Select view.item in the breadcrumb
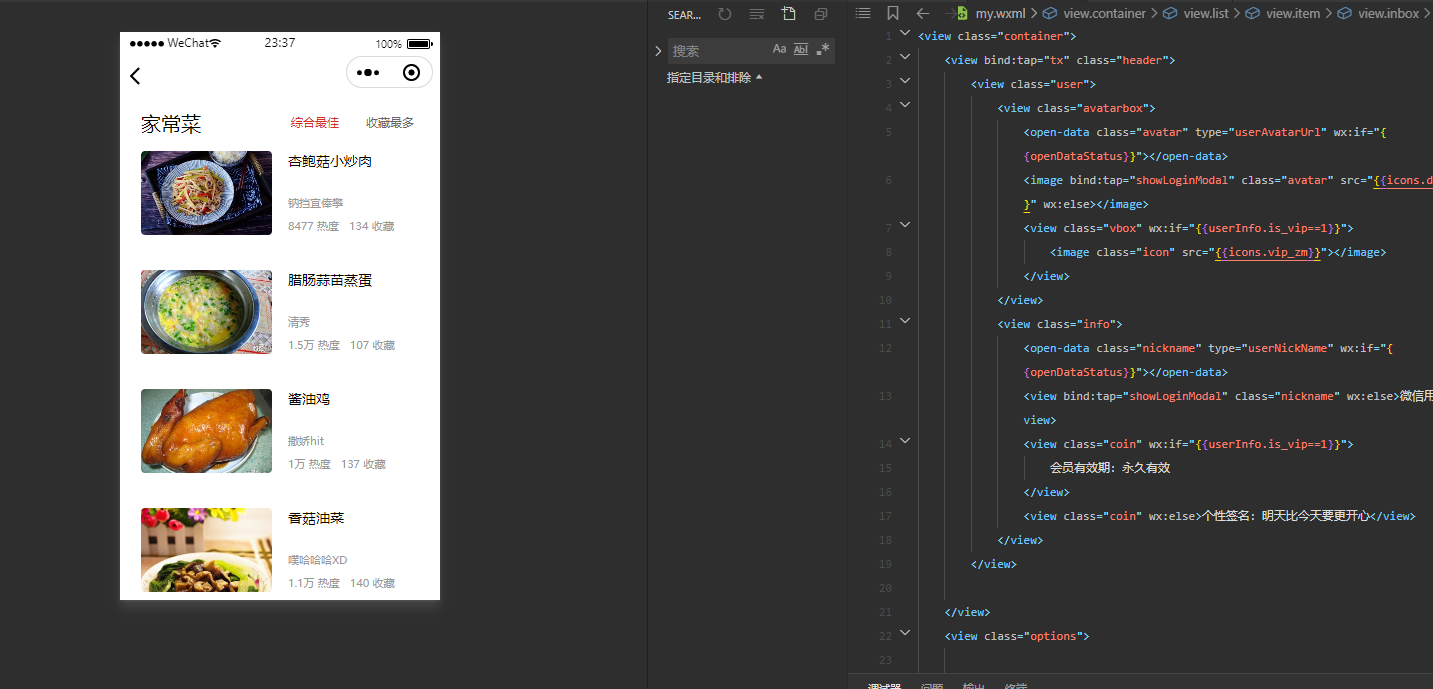This screenshot has width=1433, height=689. [1293, 14]
